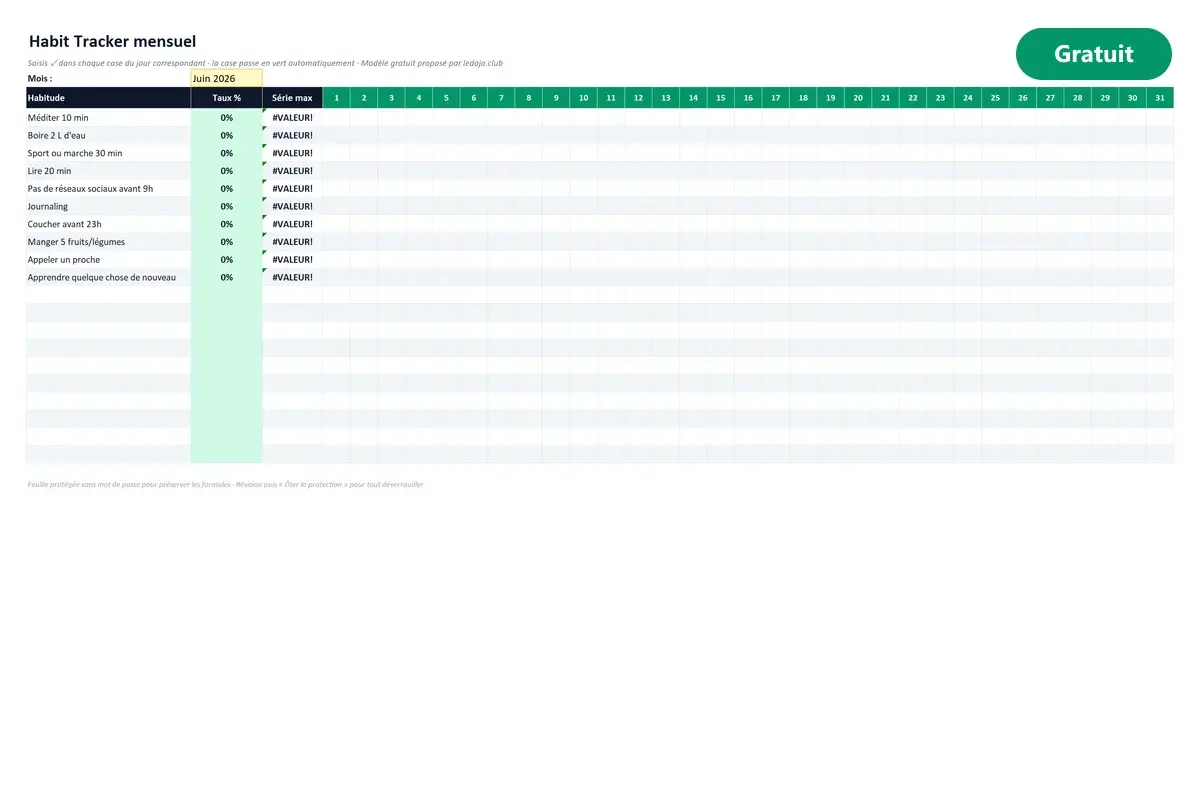Select Manger 5 fruits/légumes habit
1200x800 pixels.
pyautogui.click(x=108, y=242)
